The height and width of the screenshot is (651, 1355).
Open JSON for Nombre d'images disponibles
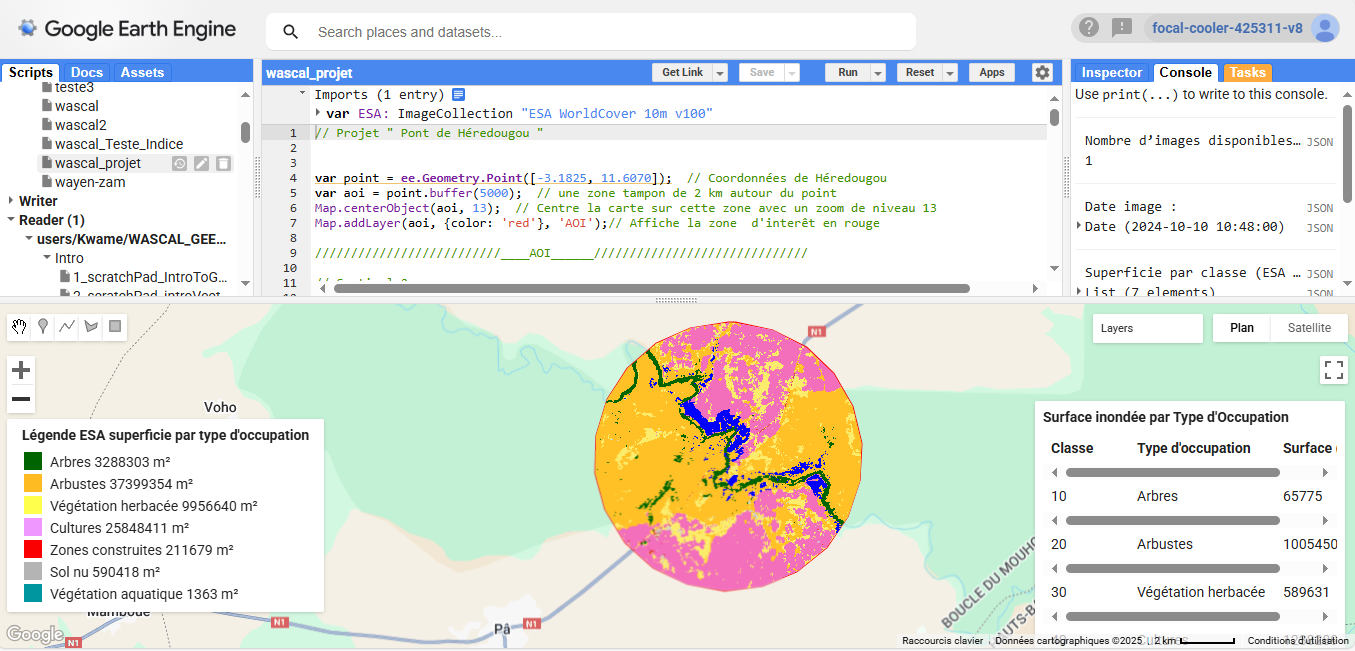[1320, 142]
